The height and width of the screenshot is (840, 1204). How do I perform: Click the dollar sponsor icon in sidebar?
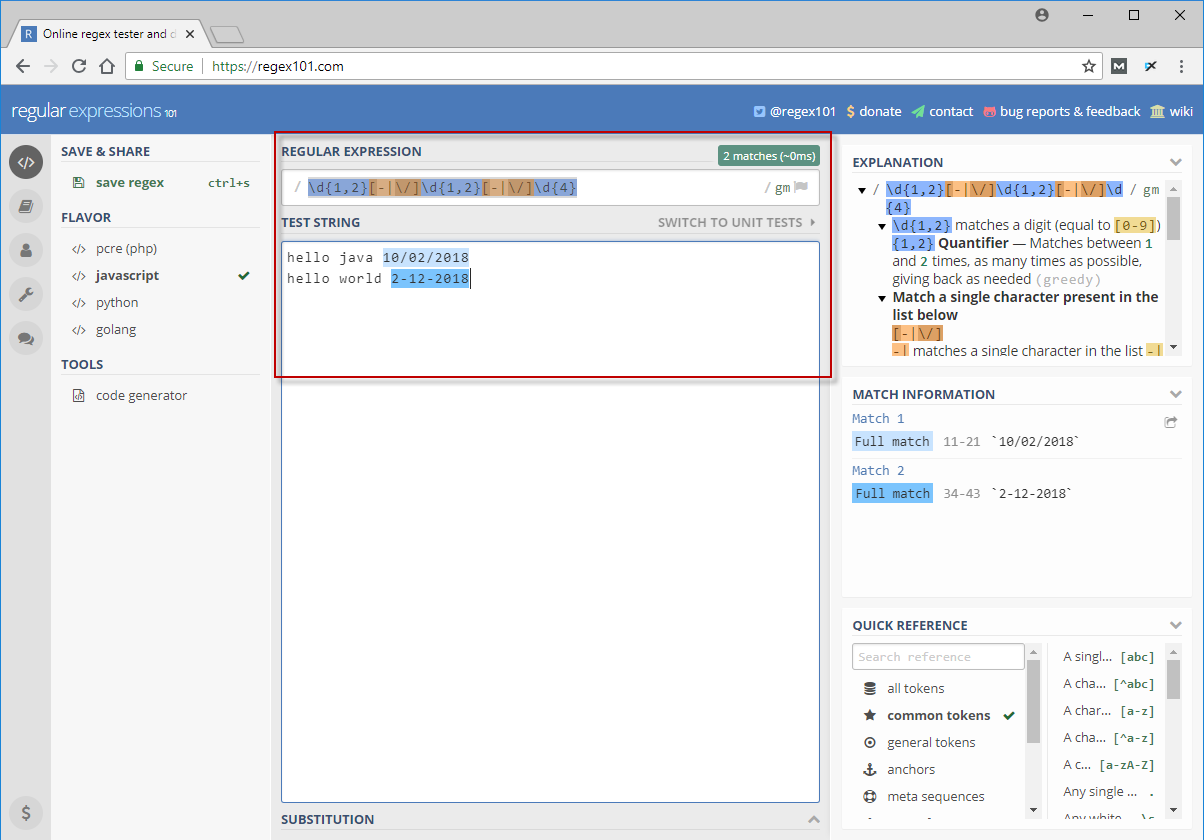pyautogui.click(x=26, y=812)
